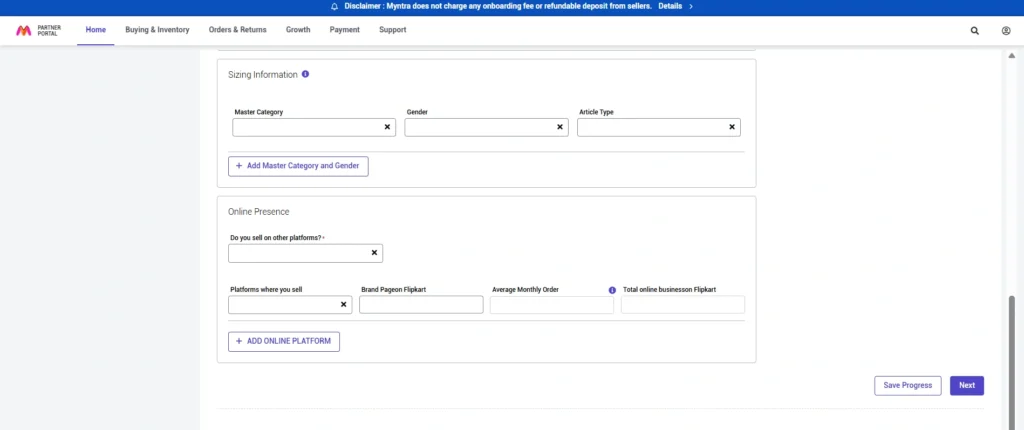
Task: Open 'Platforms where you sell' dropdown
Action: tap(283, 305)
